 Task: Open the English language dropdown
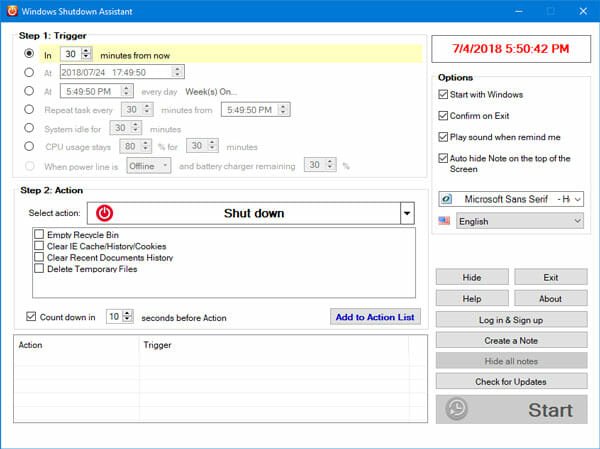[x=518, y=221]
